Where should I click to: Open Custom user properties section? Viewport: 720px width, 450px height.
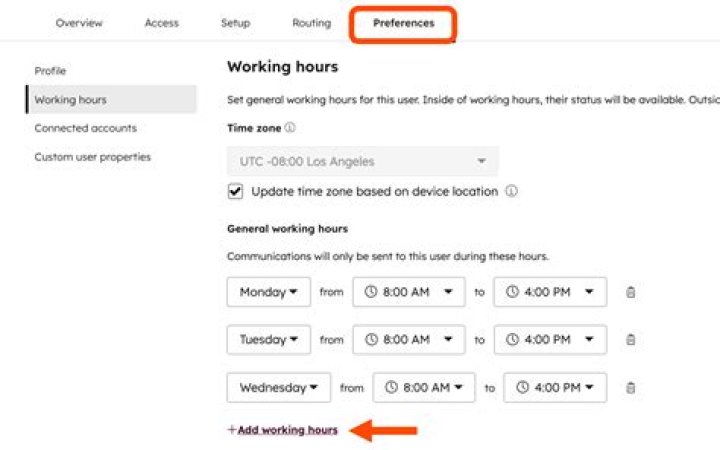(x=93, y=157)
